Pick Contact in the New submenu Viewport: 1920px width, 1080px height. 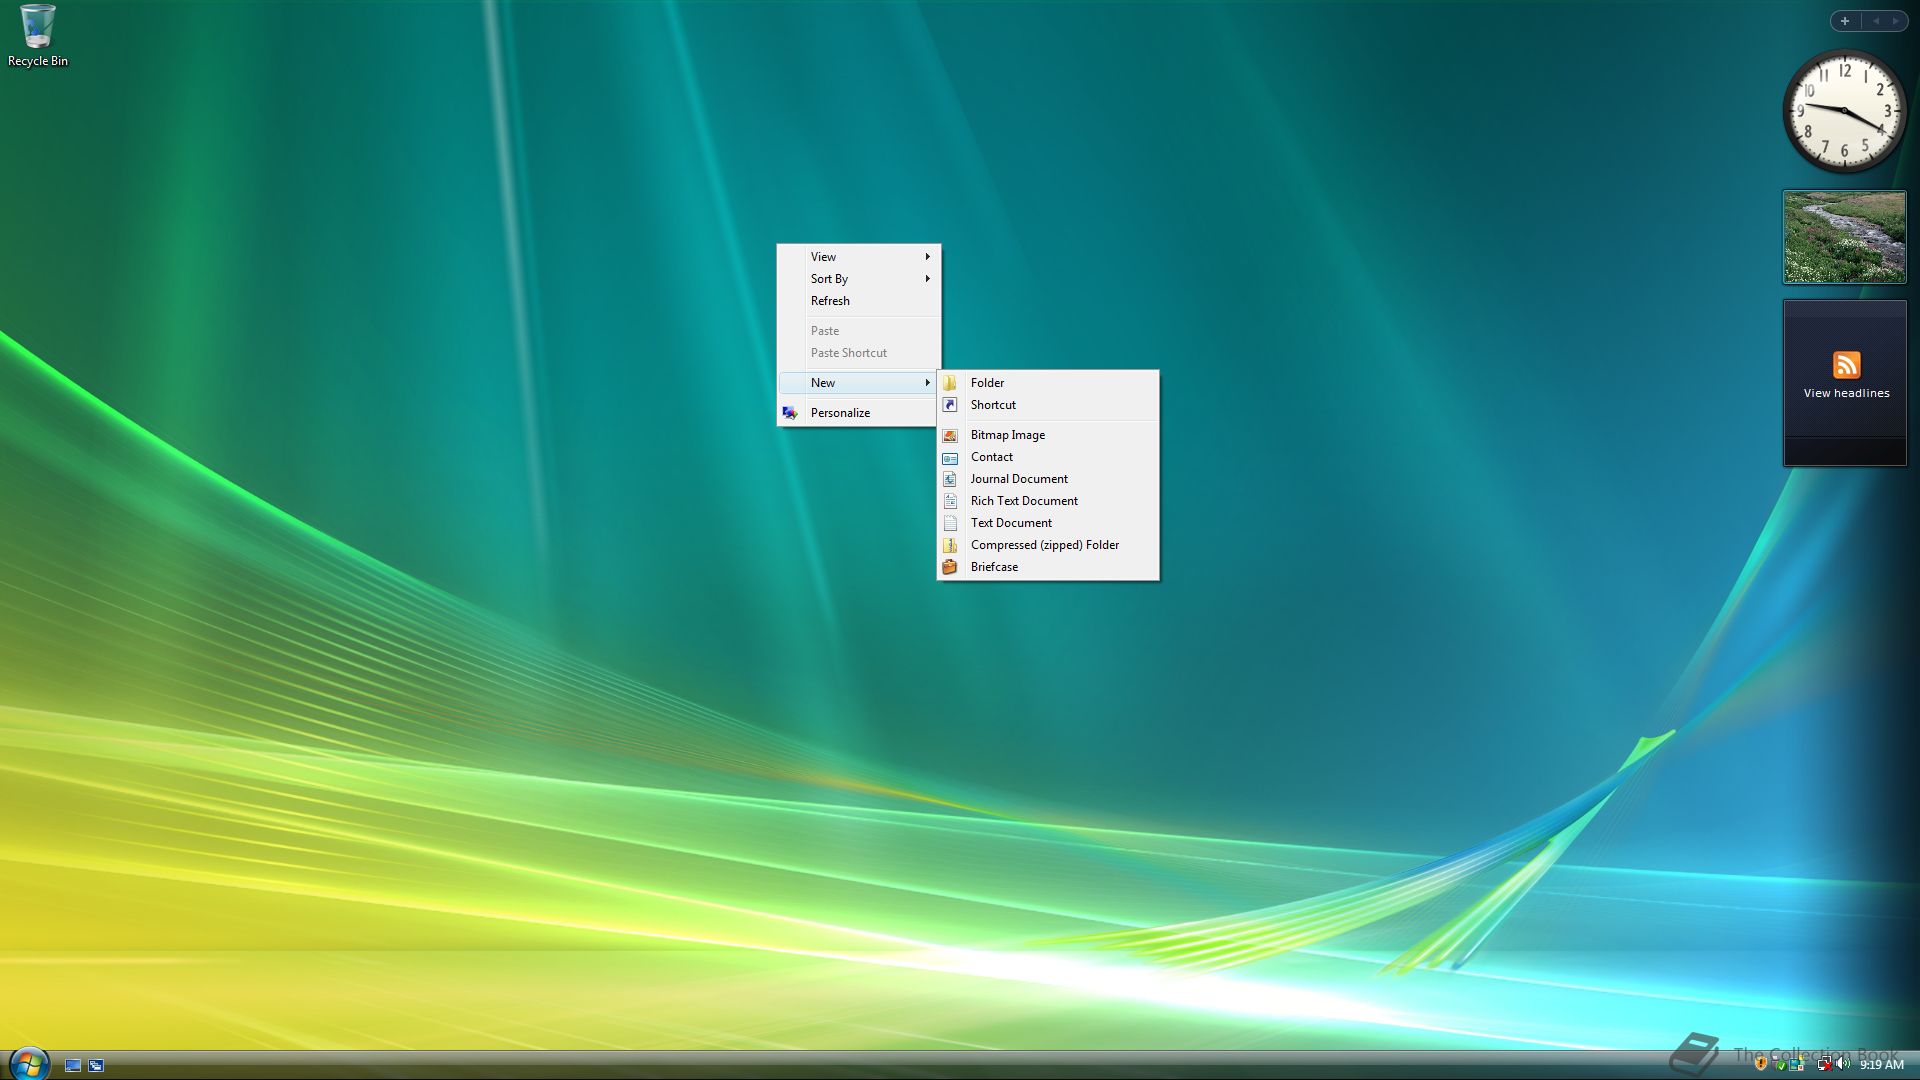1048,457
